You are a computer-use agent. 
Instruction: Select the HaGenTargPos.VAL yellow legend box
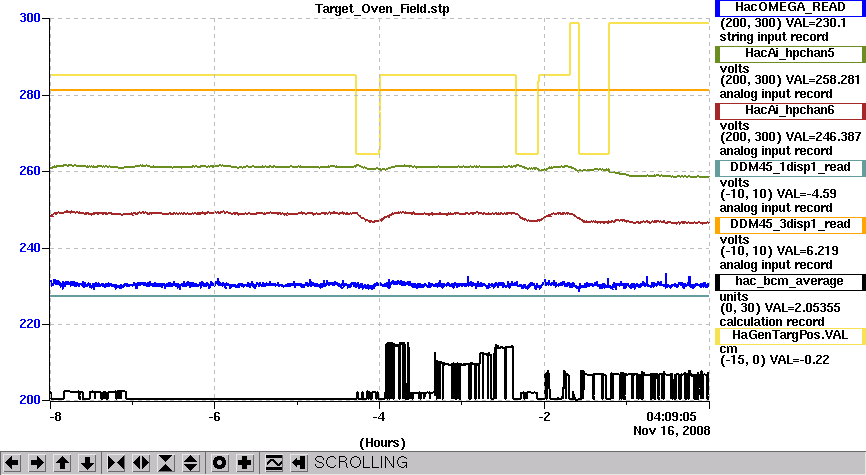pyautogui.click(x=790, y=335)
